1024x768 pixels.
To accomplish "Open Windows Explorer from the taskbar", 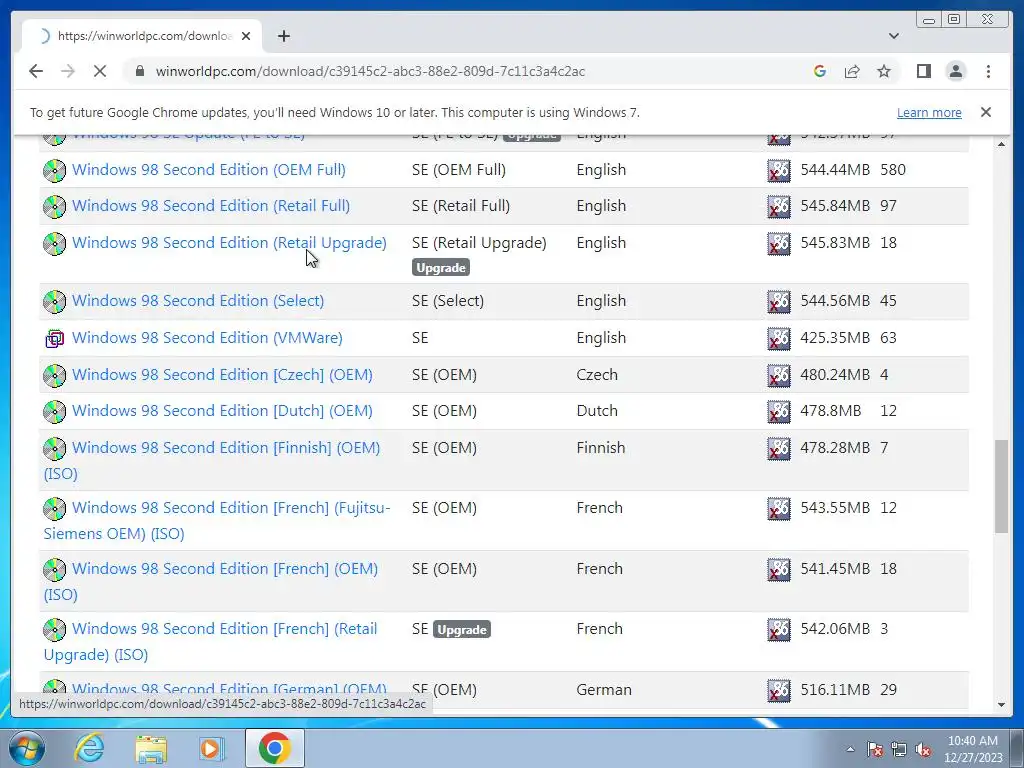I will [x=151, y=748].
